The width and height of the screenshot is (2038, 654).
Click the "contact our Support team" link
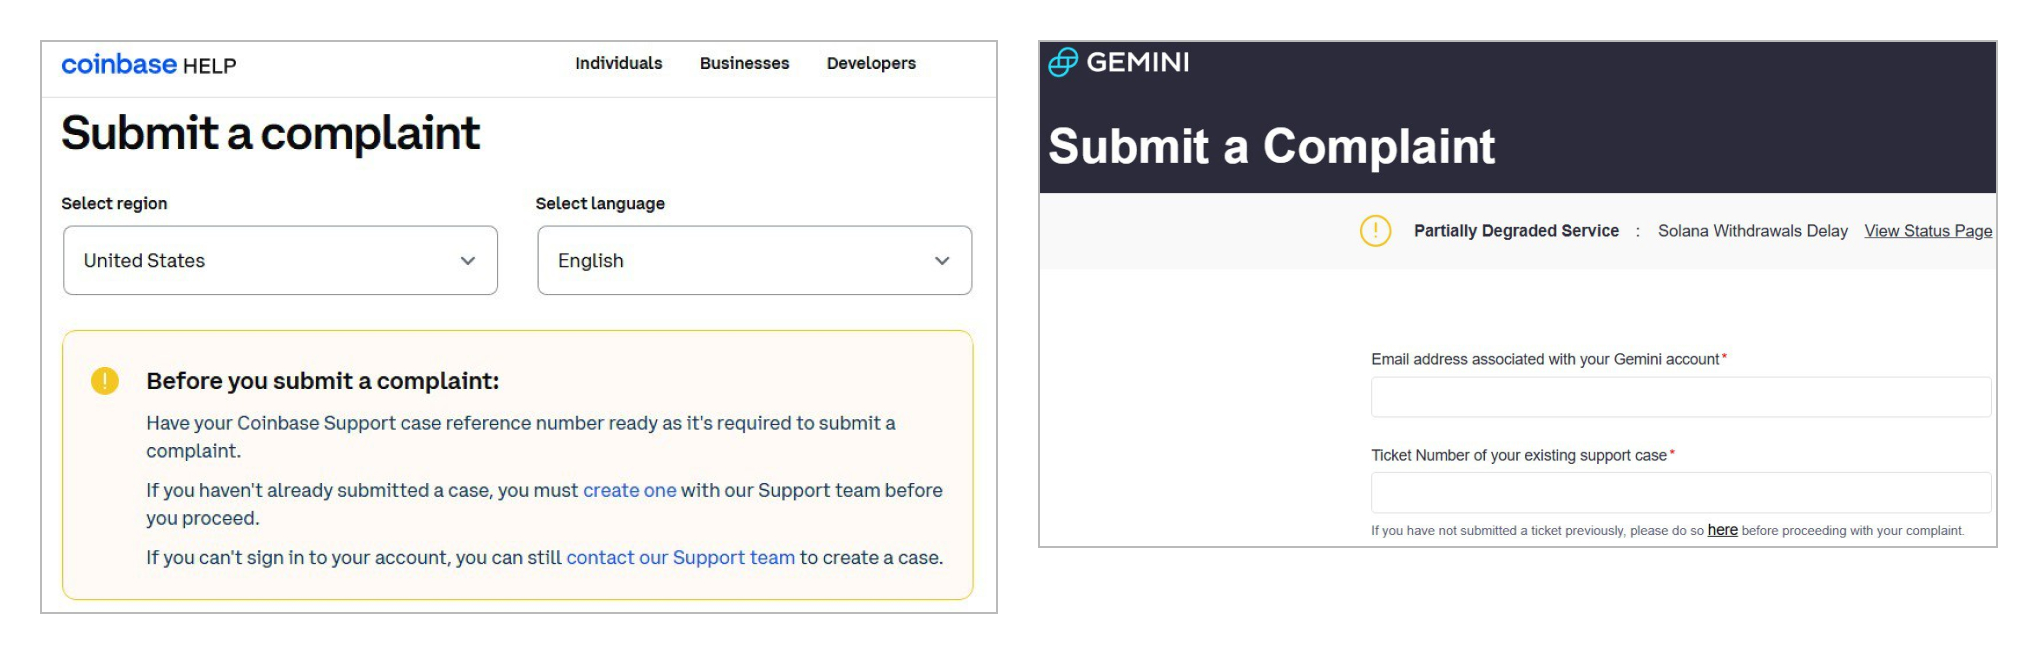(x=680, y=557)
